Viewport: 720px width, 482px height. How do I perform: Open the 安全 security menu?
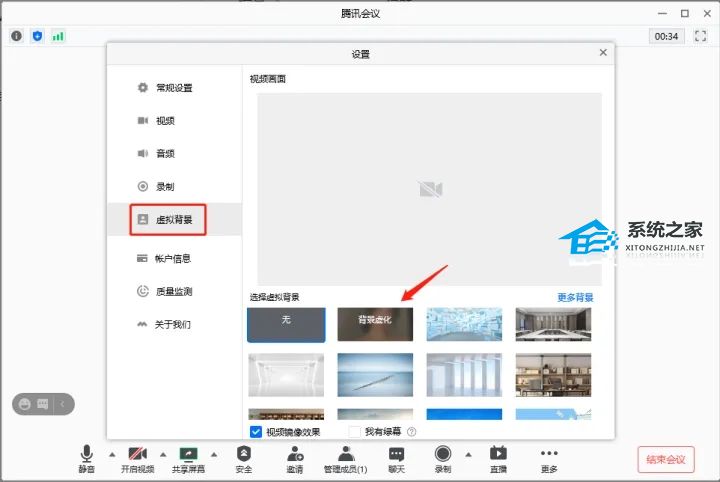244,459
